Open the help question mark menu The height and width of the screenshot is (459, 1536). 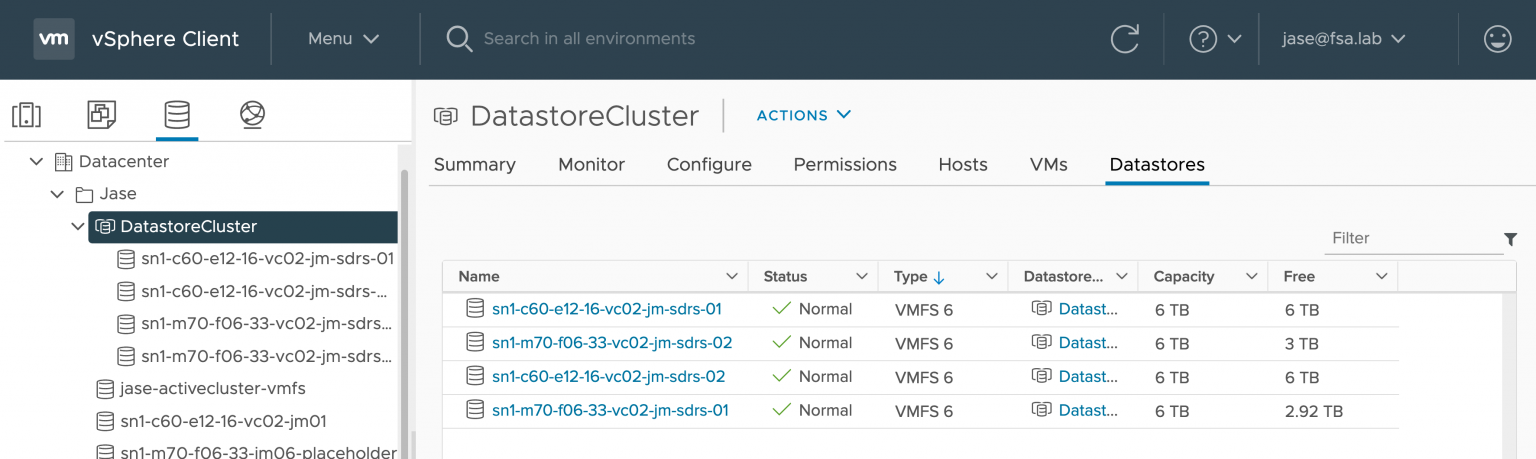click(x=1214, y=39)
